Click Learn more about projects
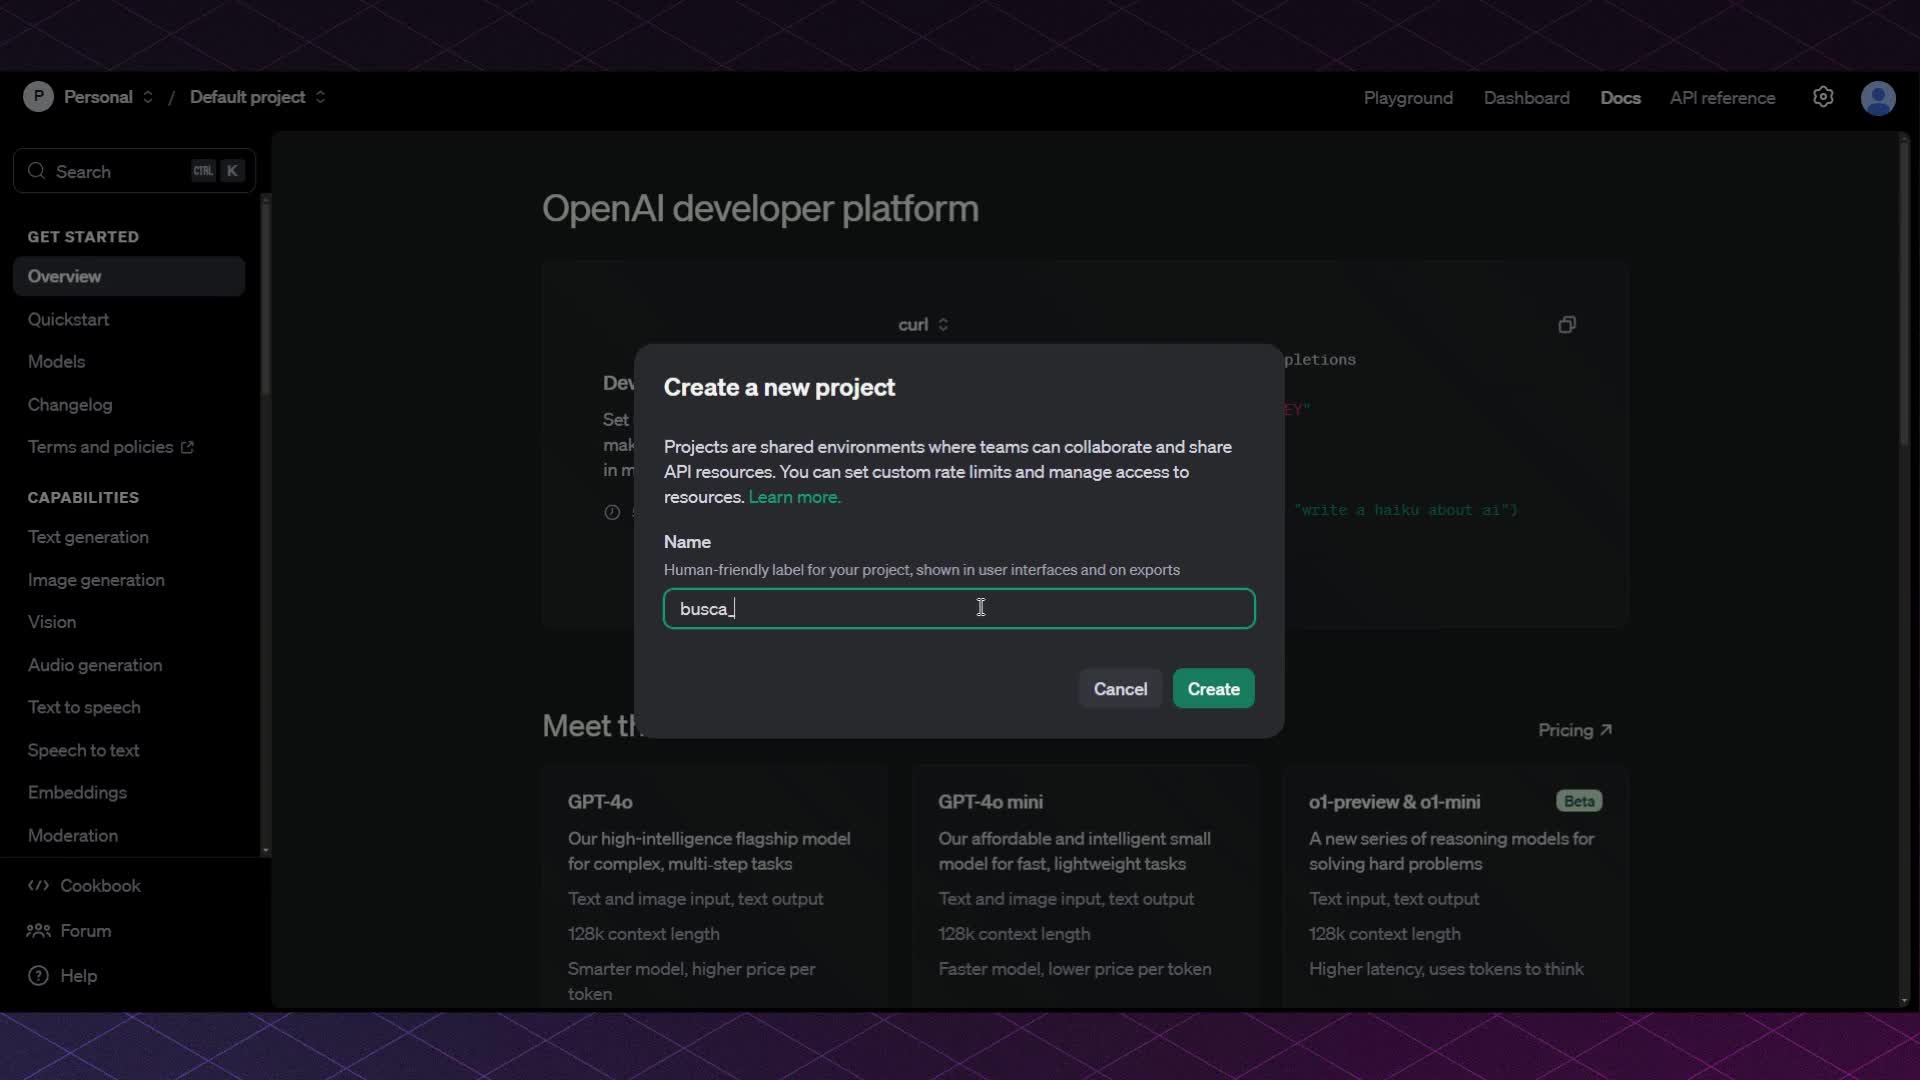The width and height of the screenshot is (1920, 1080). pyautogui.click(x=794, y=497)
